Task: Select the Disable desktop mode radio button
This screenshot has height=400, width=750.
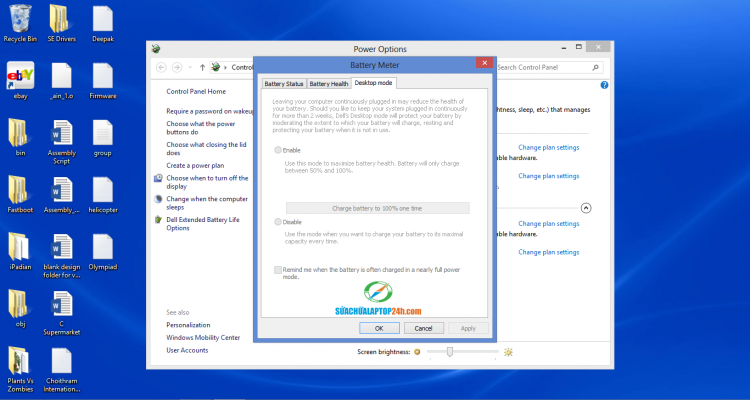Action: click(278, 222)
